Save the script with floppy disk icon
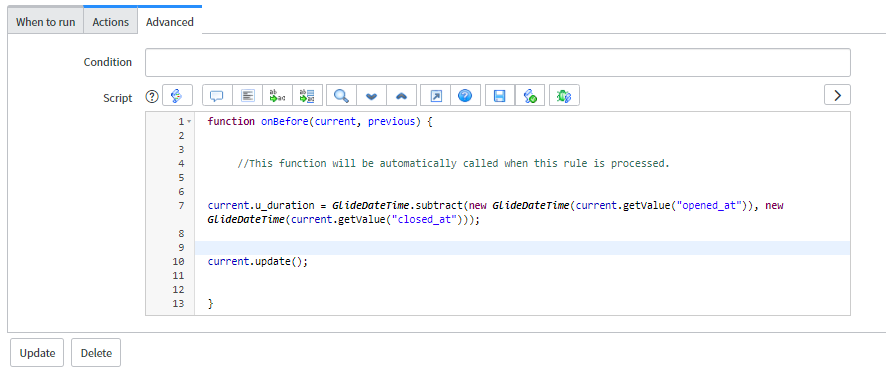Viewport: 886px width, 375px height. (x=500, y=95)
